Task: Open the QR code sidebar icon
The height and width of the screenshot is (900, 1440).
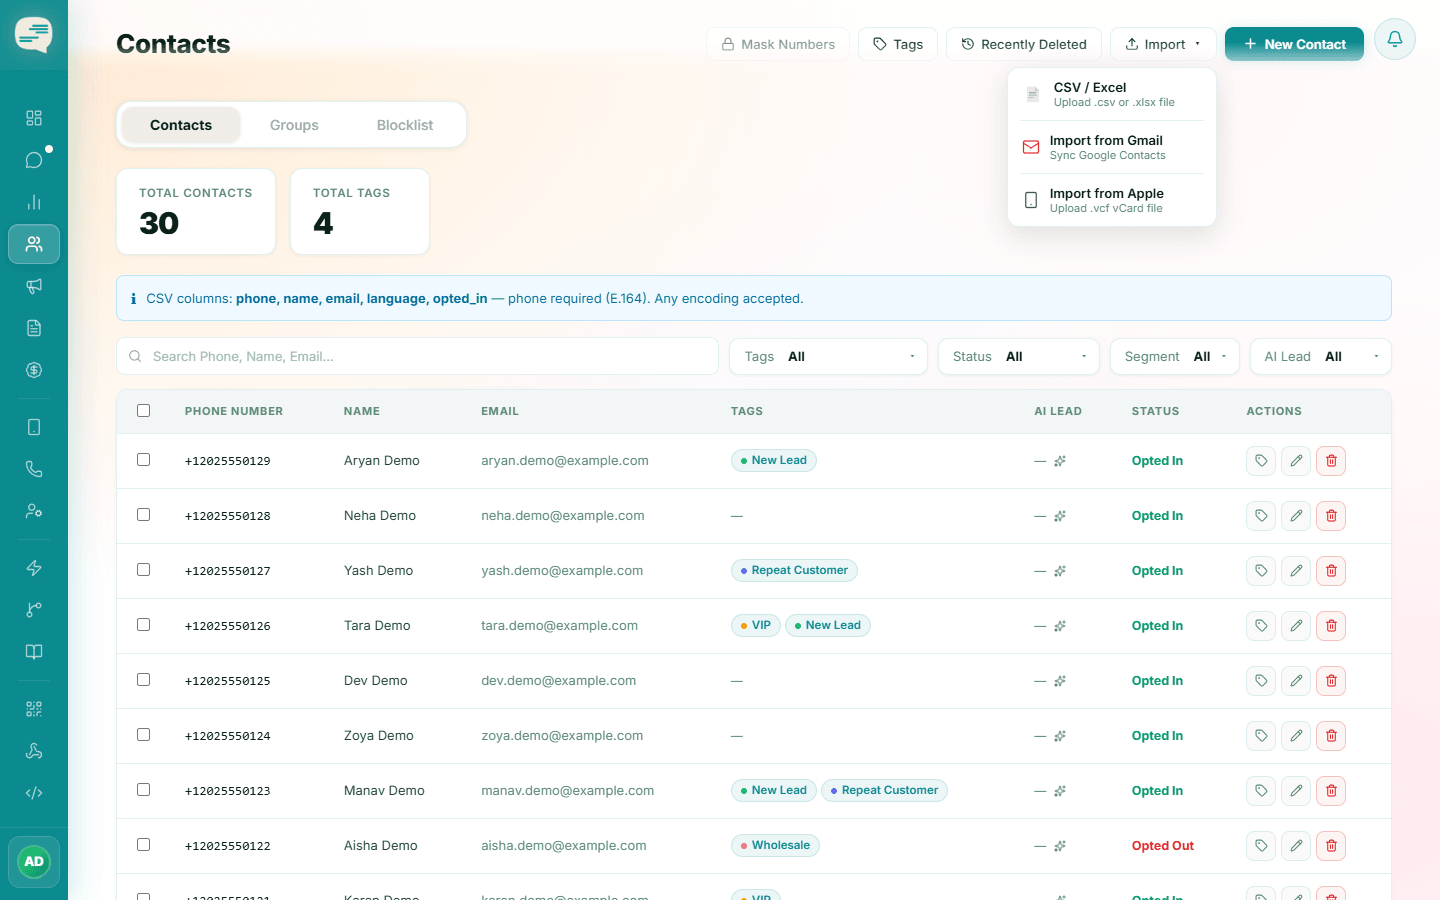Action: pos(34,709)
